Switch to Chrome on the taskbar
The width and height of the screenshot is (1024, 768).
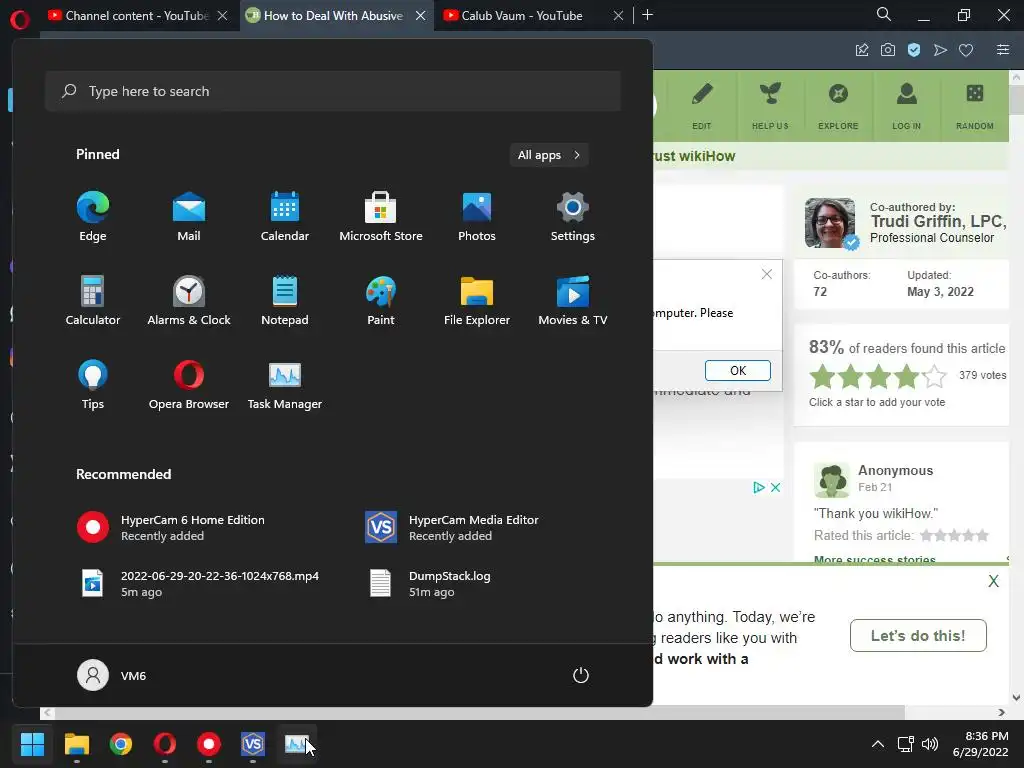point(121,744)
